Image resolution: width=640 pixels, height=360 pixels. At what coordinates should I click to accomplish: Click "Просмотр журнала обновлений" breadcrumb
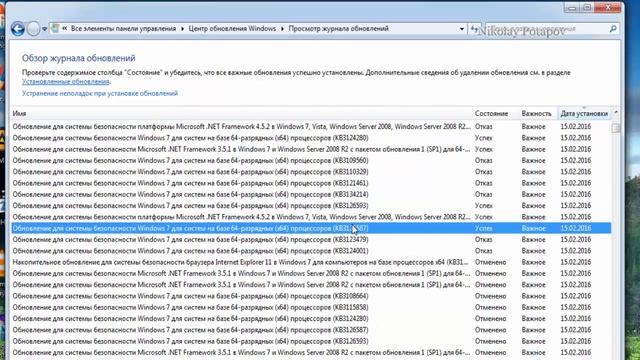coord(338,29)
